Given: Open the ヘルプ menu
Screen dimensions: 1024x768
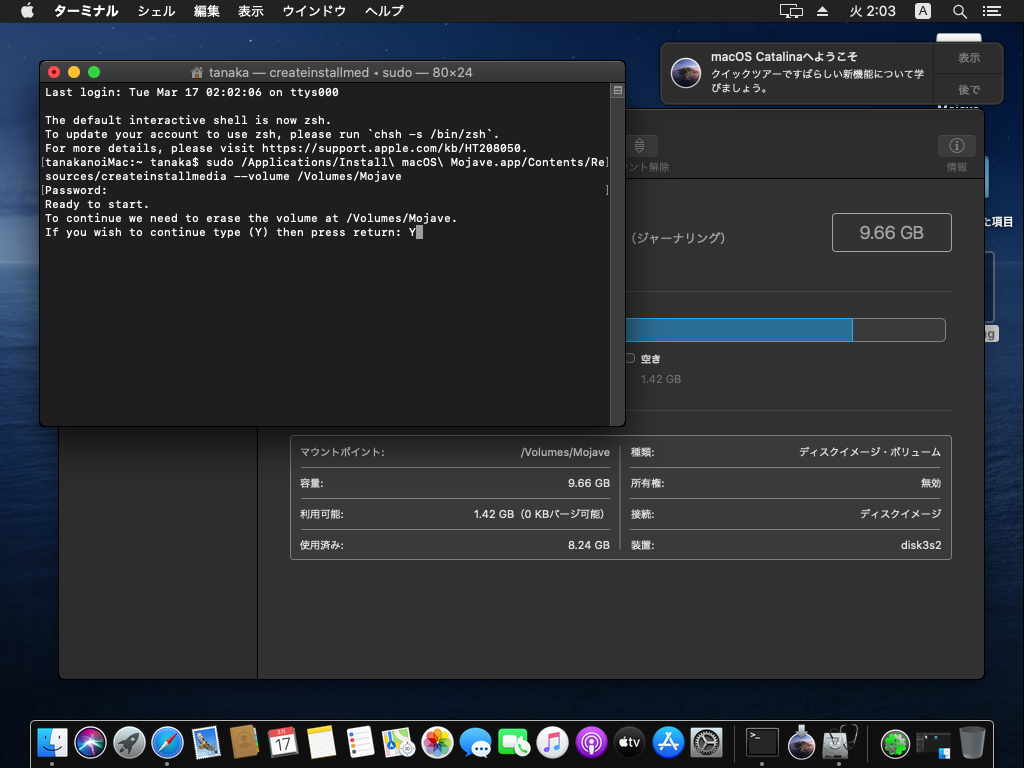Looking at the screenshot, I should tap(384, 11).
